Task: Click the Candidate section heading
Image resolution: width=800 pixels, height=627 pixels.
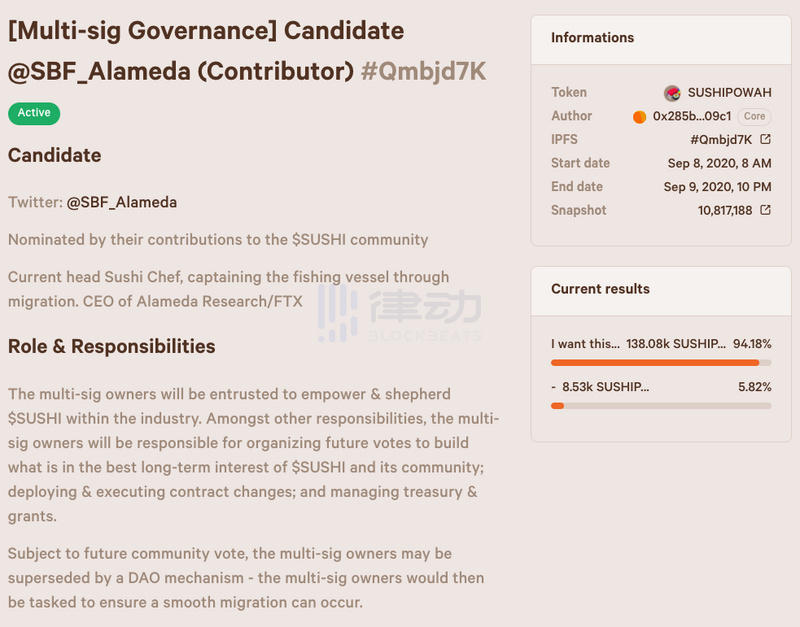Action: (54, 156)
